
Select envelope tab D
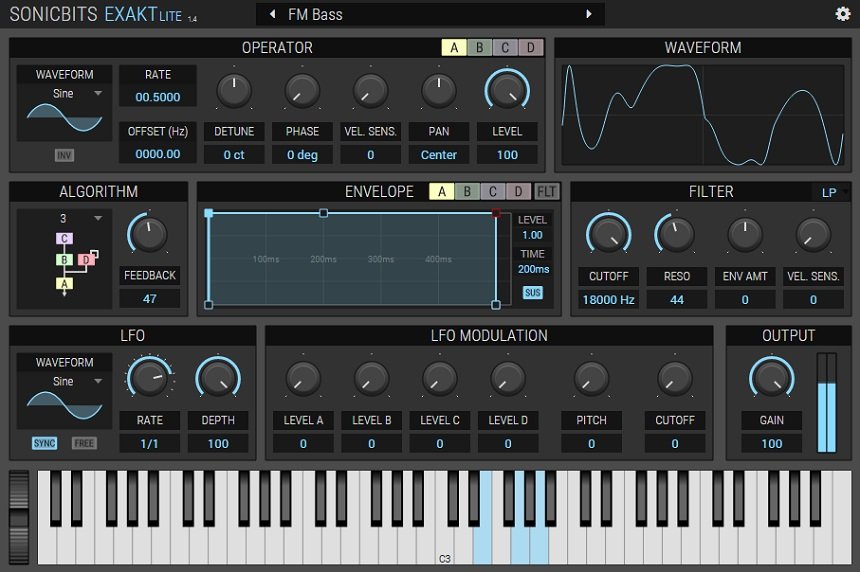518,191
